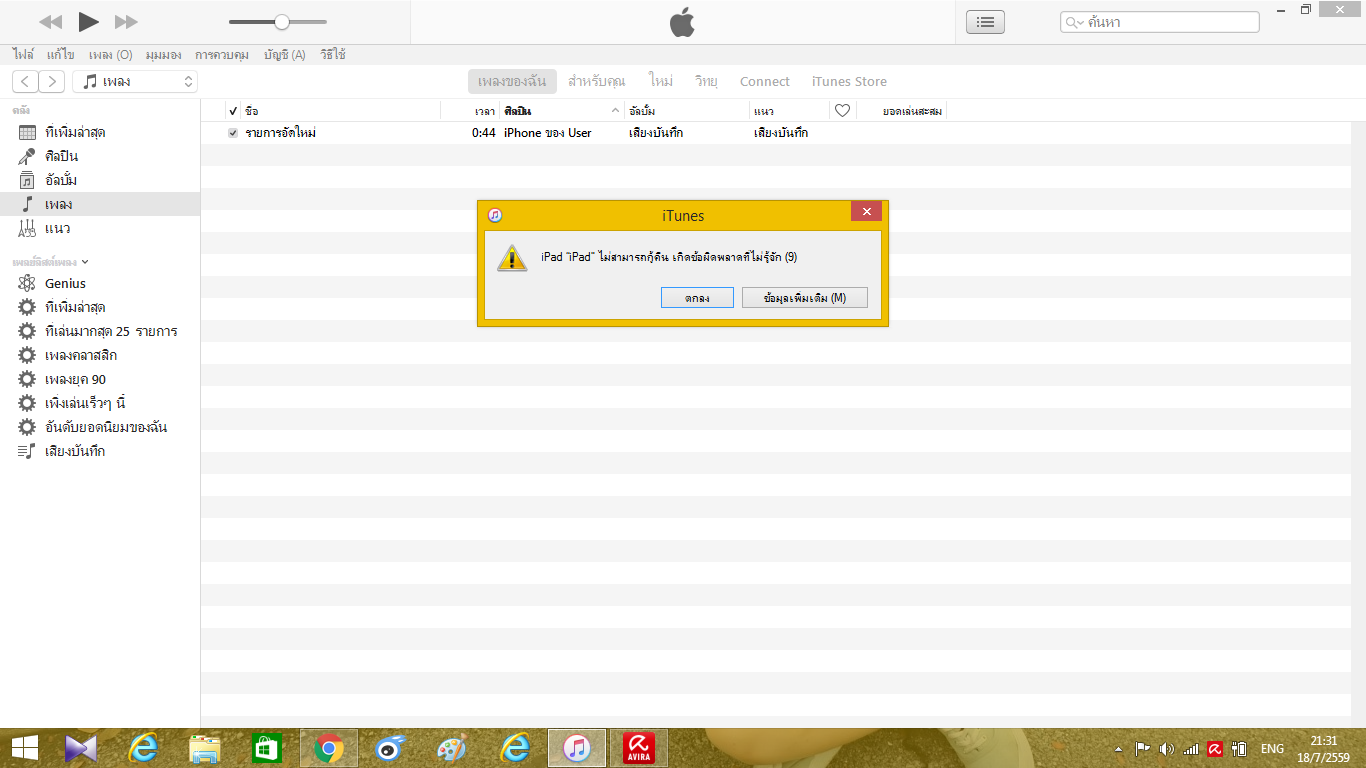Collapse the playlists section chevron in sidebar
Screen dimensions: 1366x768
point(85,261)
